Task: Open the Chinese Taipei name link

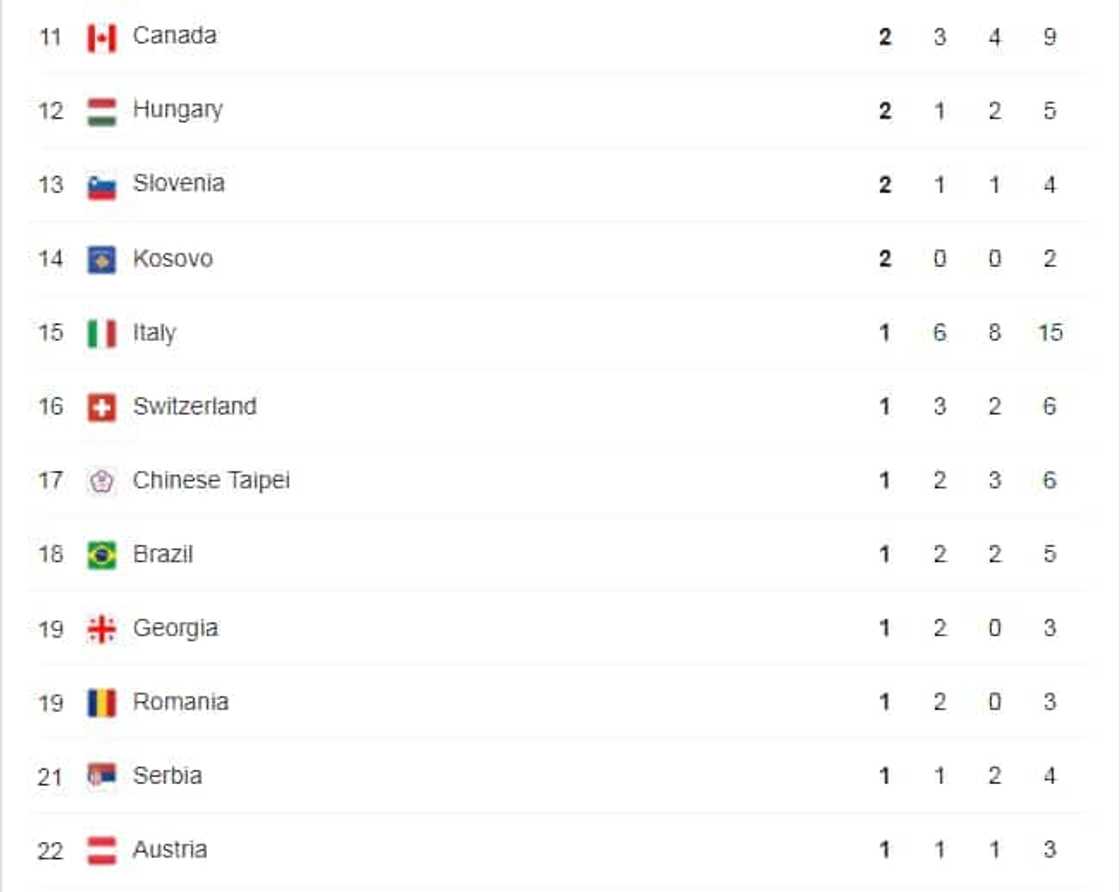Action: click(x=211, y=480)
